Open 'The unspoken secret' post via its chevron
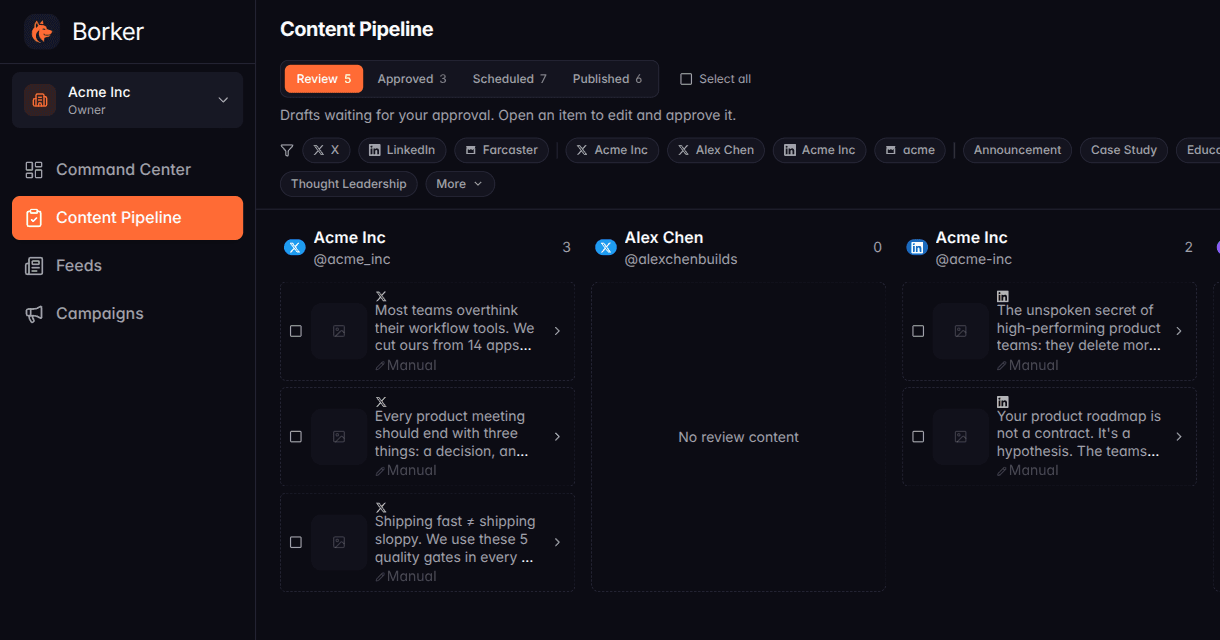The height and width of the screenshot is (640, 1220). (x=1179, y=331)
